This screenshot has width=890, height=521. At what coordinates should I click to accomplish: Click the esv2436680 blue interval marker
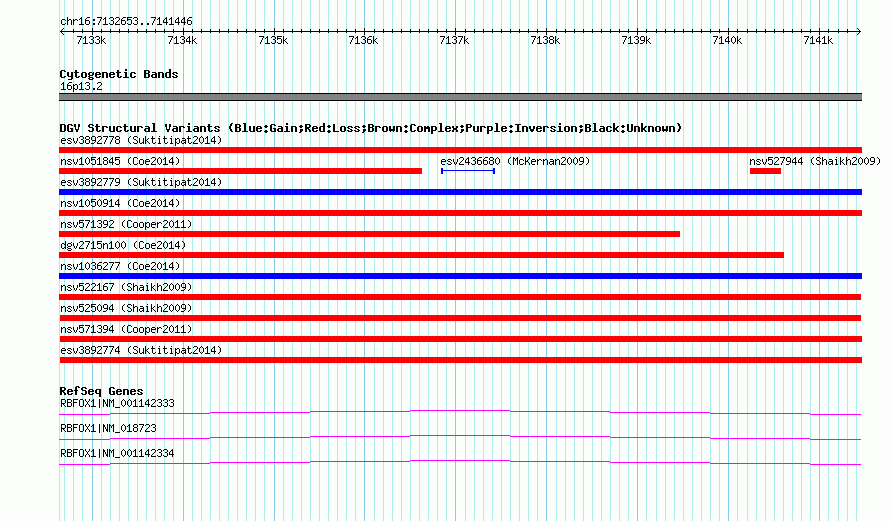click(468, 171)
